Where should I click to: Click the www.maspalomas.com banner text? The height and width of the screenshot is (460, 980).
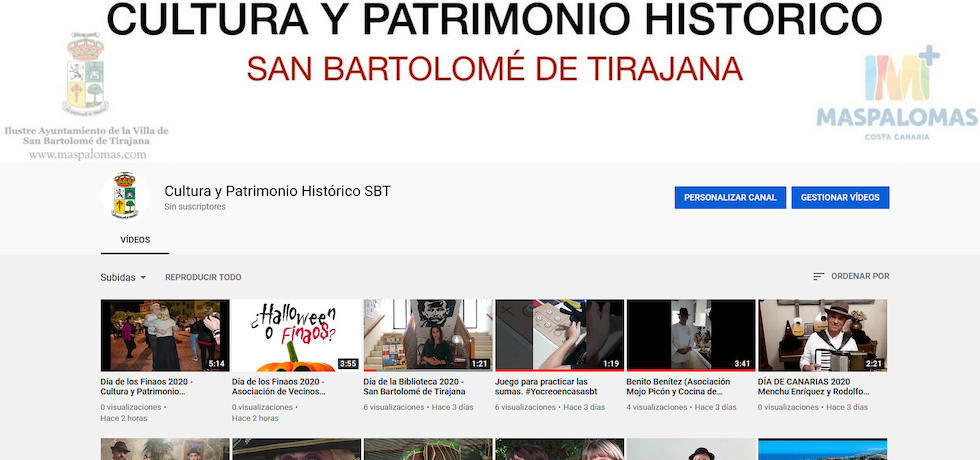click(87, 155)
